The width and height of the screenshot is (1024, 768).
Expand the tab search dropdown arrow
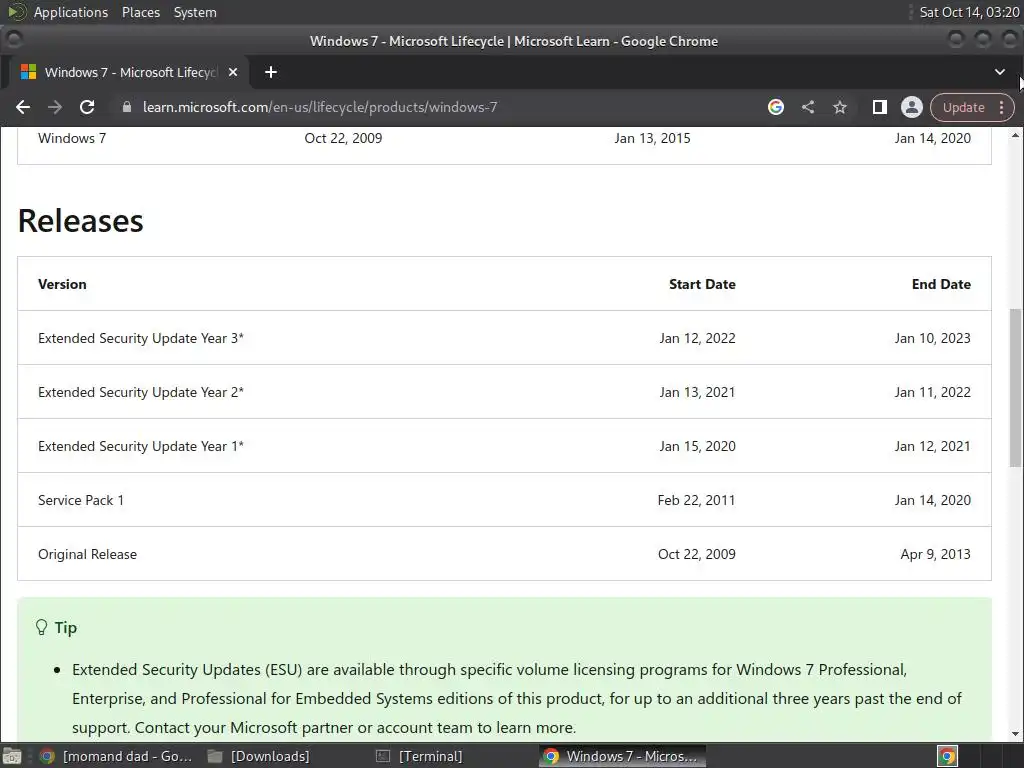click(x=1000, y=72)
